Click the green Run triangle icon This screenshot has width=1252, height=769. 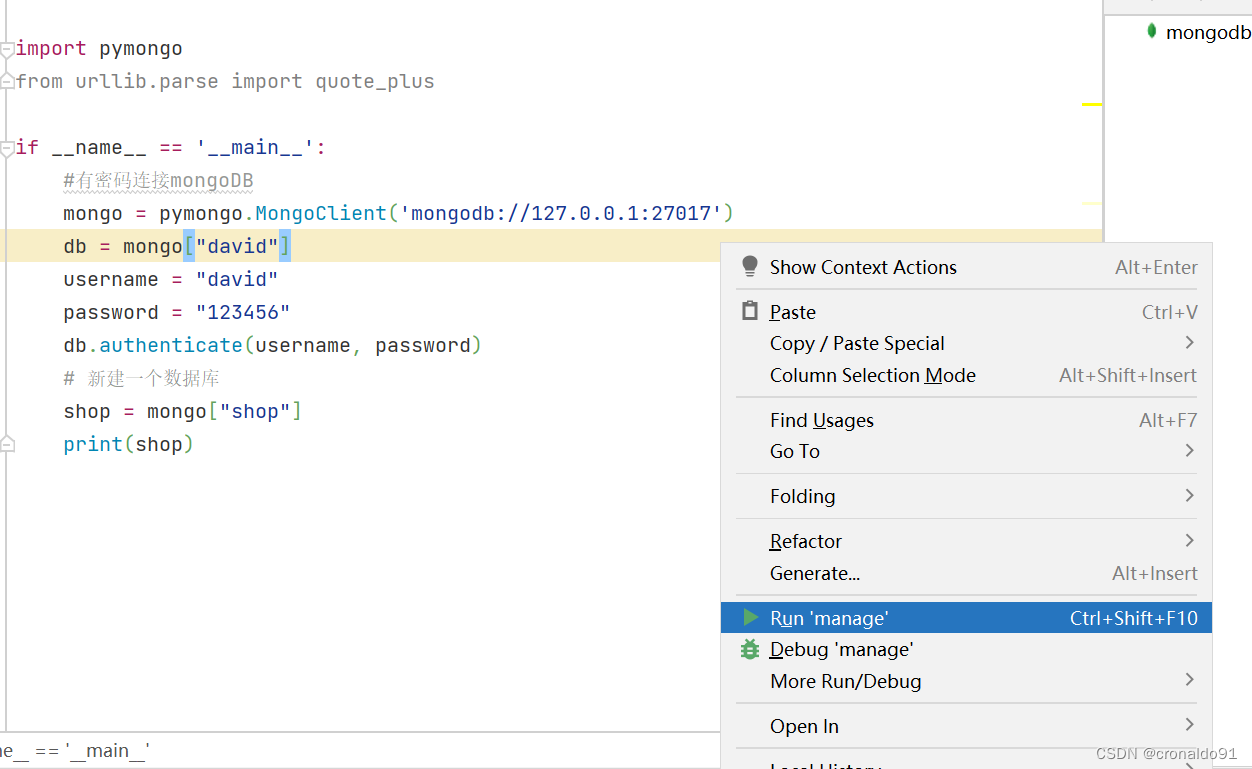point(750,618)
